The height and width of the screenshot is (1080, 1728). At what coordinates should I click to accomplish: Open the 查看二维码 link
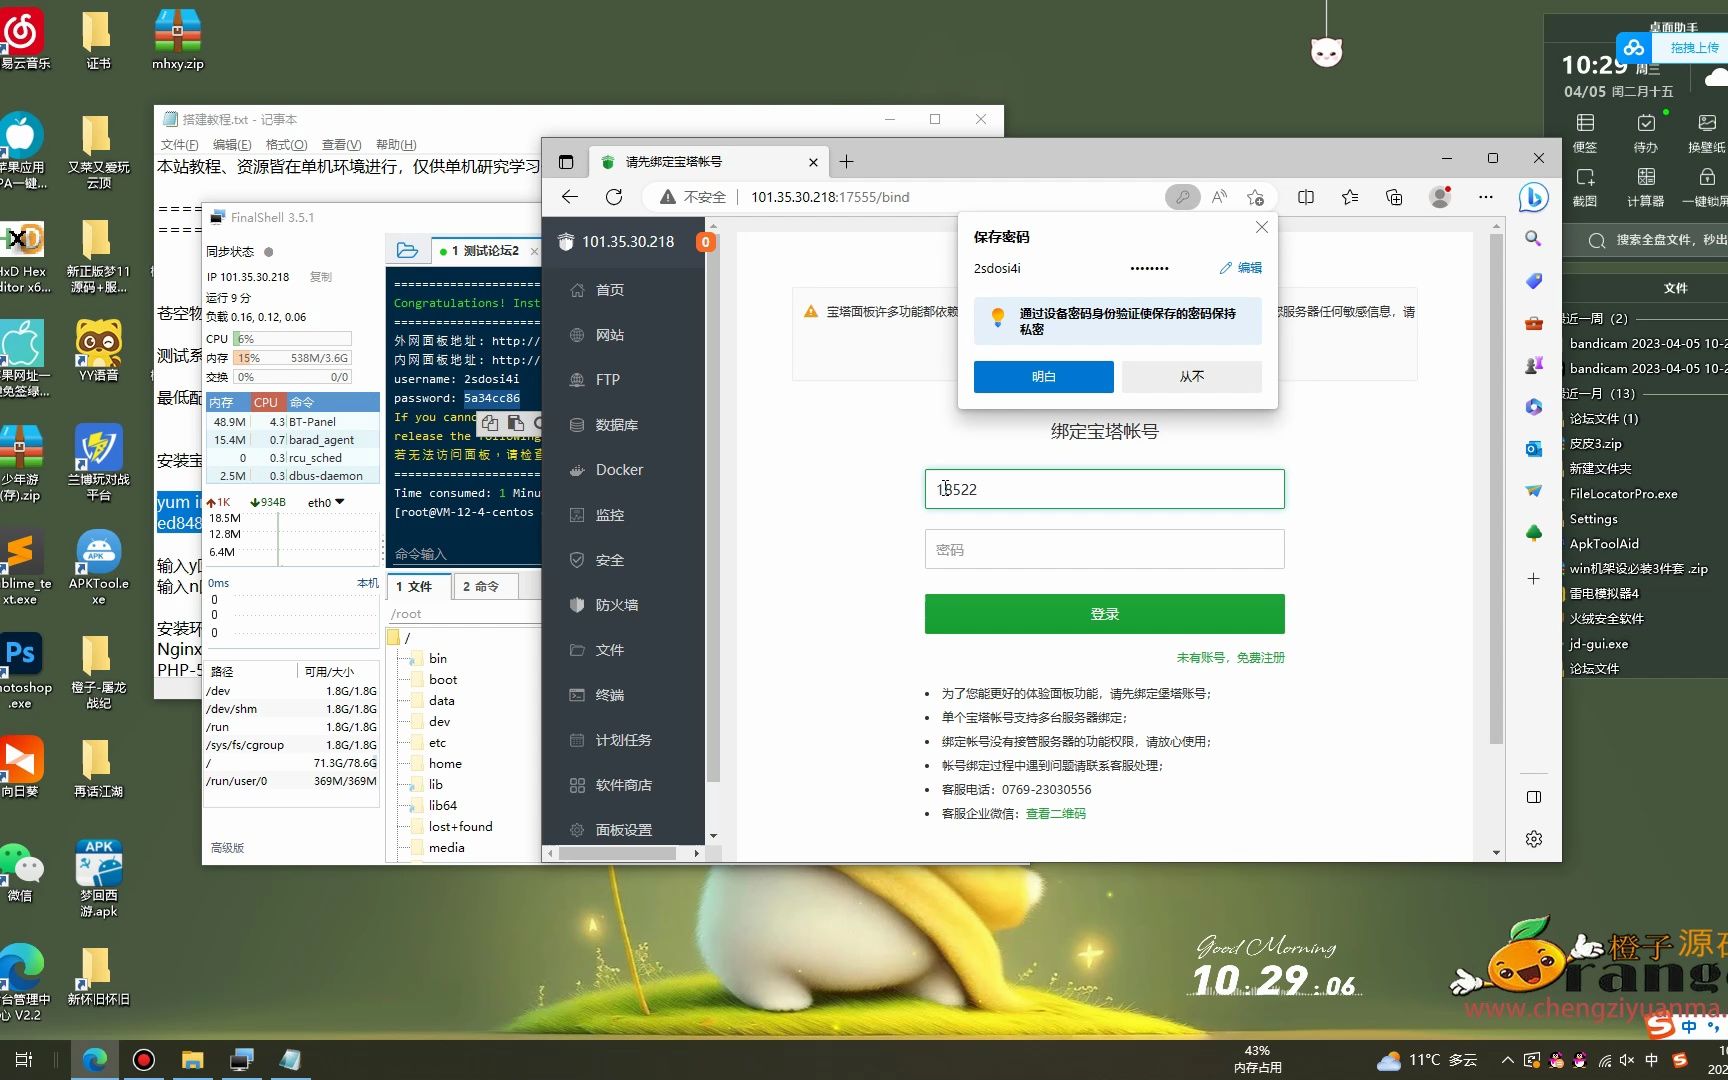[1055, 813]
